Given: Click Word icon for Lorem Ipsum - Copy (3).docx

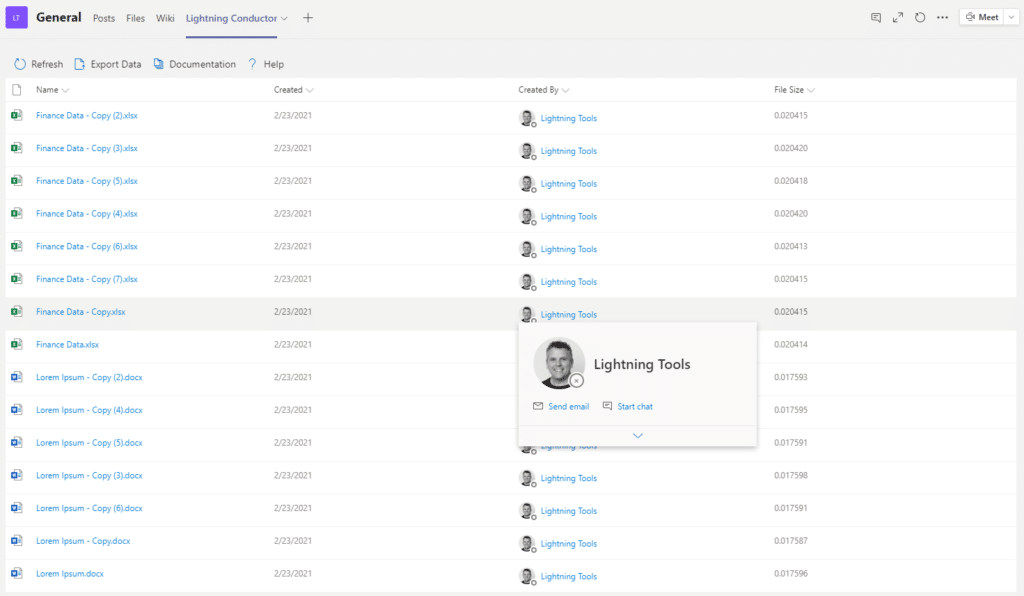Looking at the screenshot, I should click(x=16, y=475).
